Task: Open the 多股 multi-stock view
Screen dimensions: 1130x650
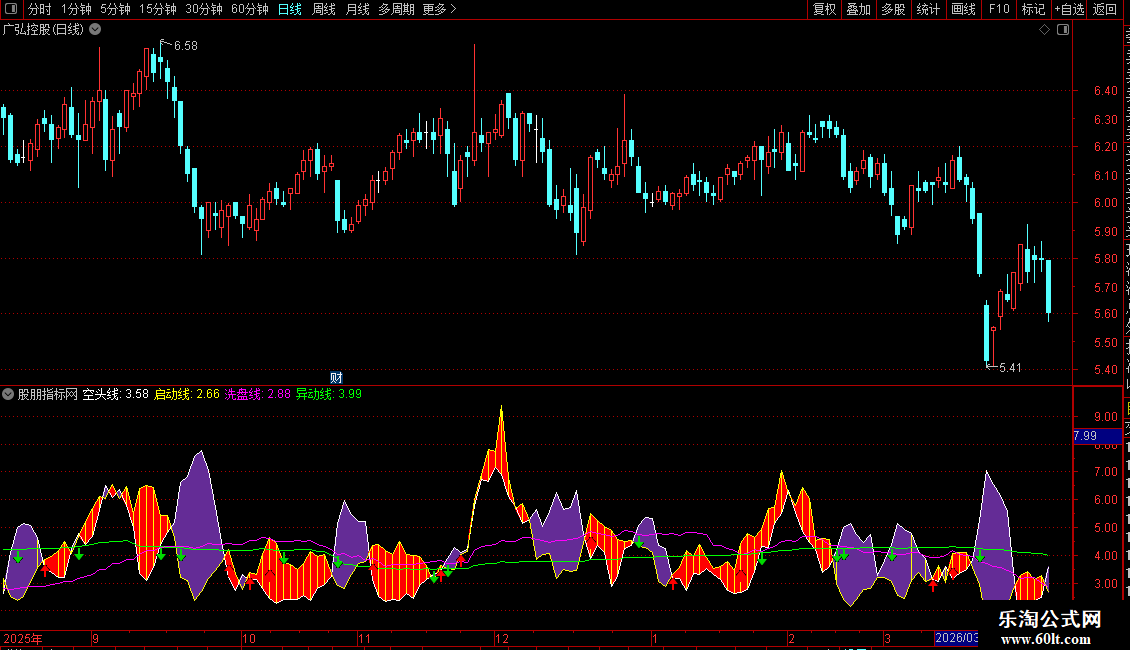Action: point(894,9)
